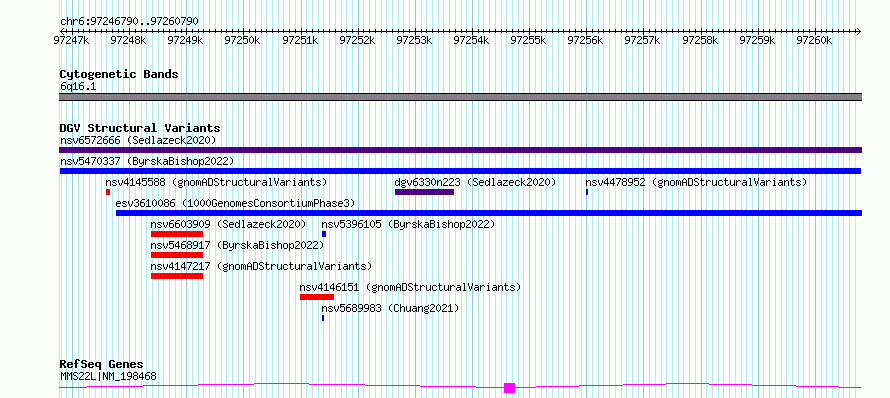
Task: Click the 97260k ruler tick label
Action: pyautogui.click(x=815, y=40)
